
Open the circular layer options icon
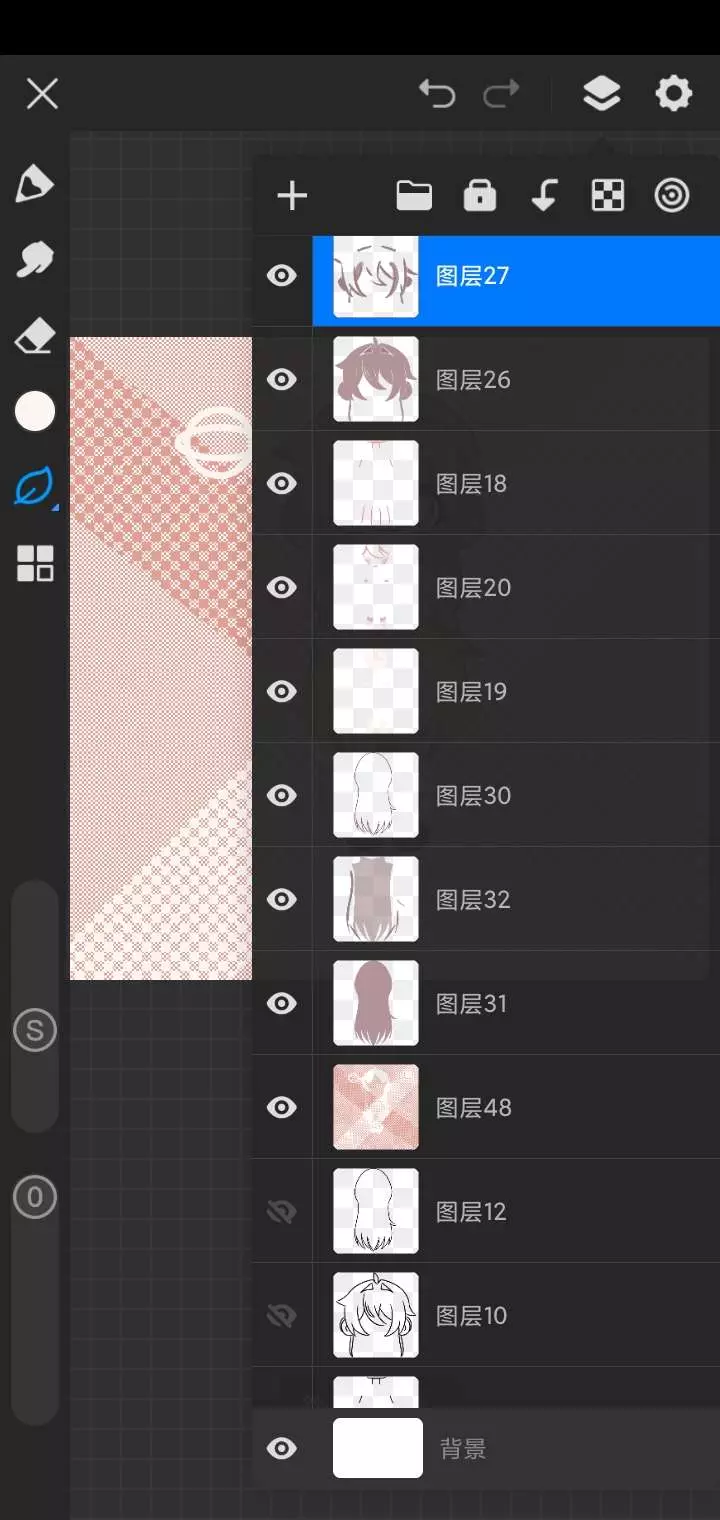tap(672, 196)
